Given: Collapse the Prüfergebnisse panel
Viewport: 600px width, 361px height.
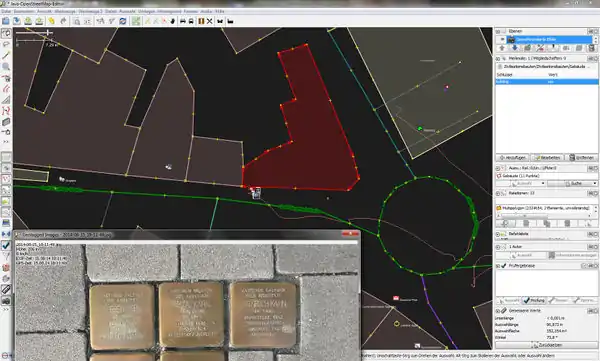Looking at the screenshot, I should click(498, 266).
